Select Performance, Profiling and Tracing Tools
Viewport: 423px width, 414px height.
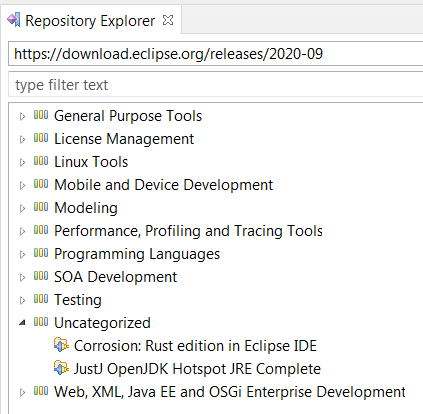[x=188, y=231]
